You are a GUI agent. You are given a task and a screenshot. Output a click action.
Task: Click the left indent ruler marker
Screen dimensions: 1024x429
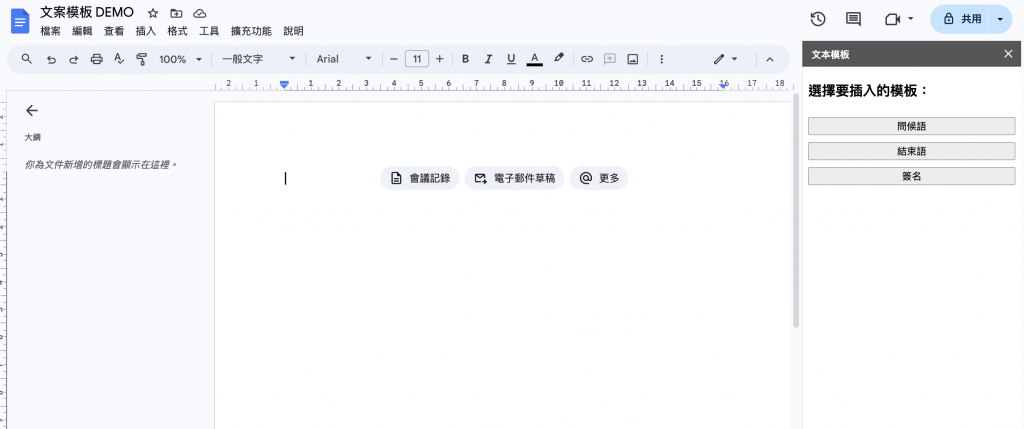(284, 84)
